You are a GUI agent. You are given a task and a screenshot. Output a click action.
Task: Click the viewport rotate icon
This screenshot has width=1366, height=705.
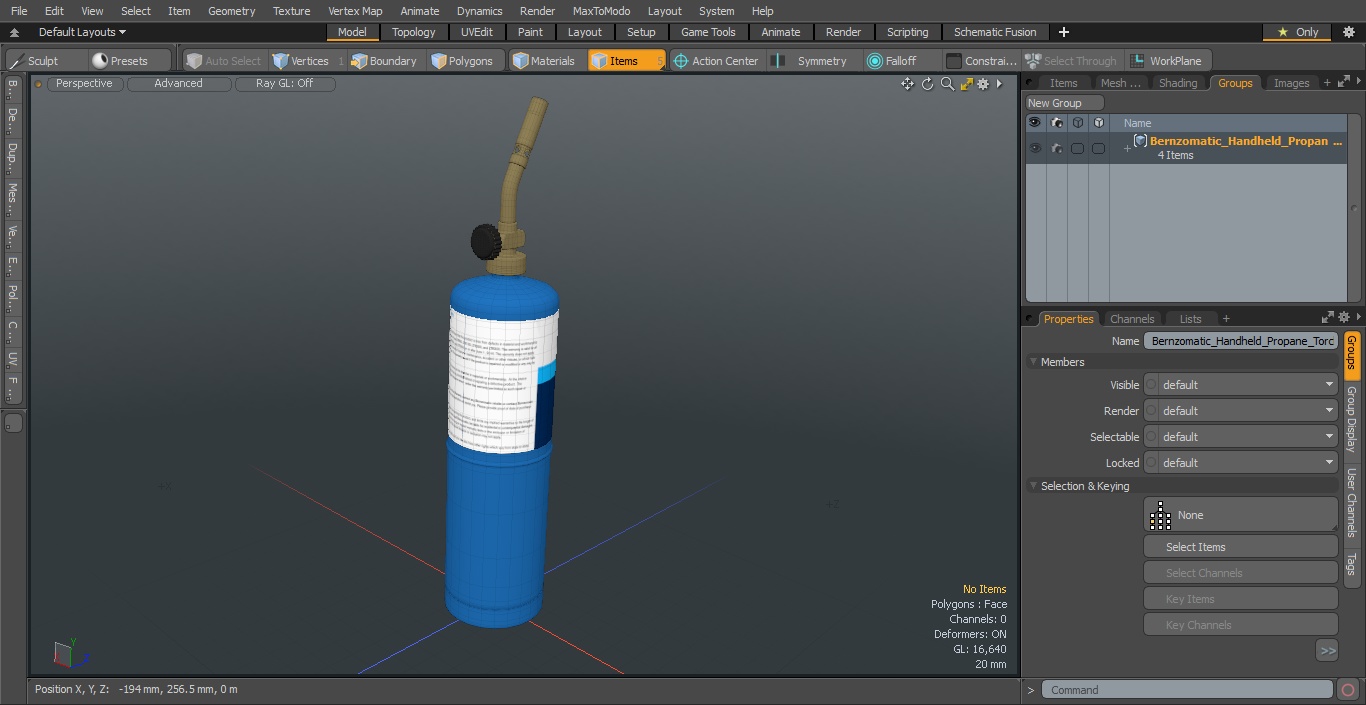[927, 84]
